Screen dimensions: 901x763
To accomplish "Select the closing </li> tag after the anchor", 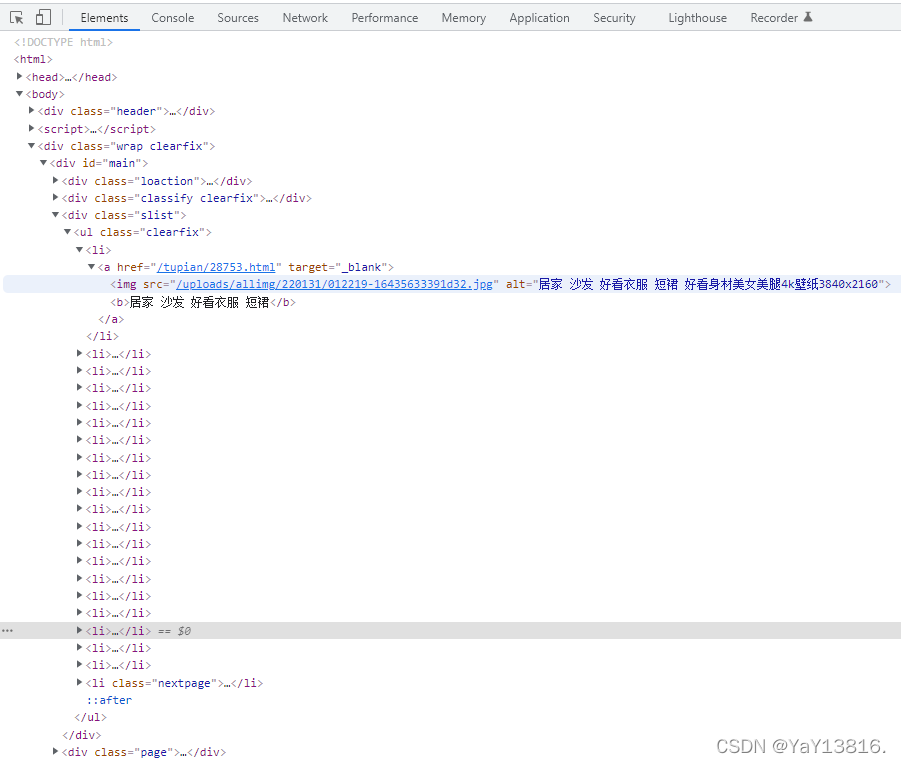I will click(x=102, y=336).
